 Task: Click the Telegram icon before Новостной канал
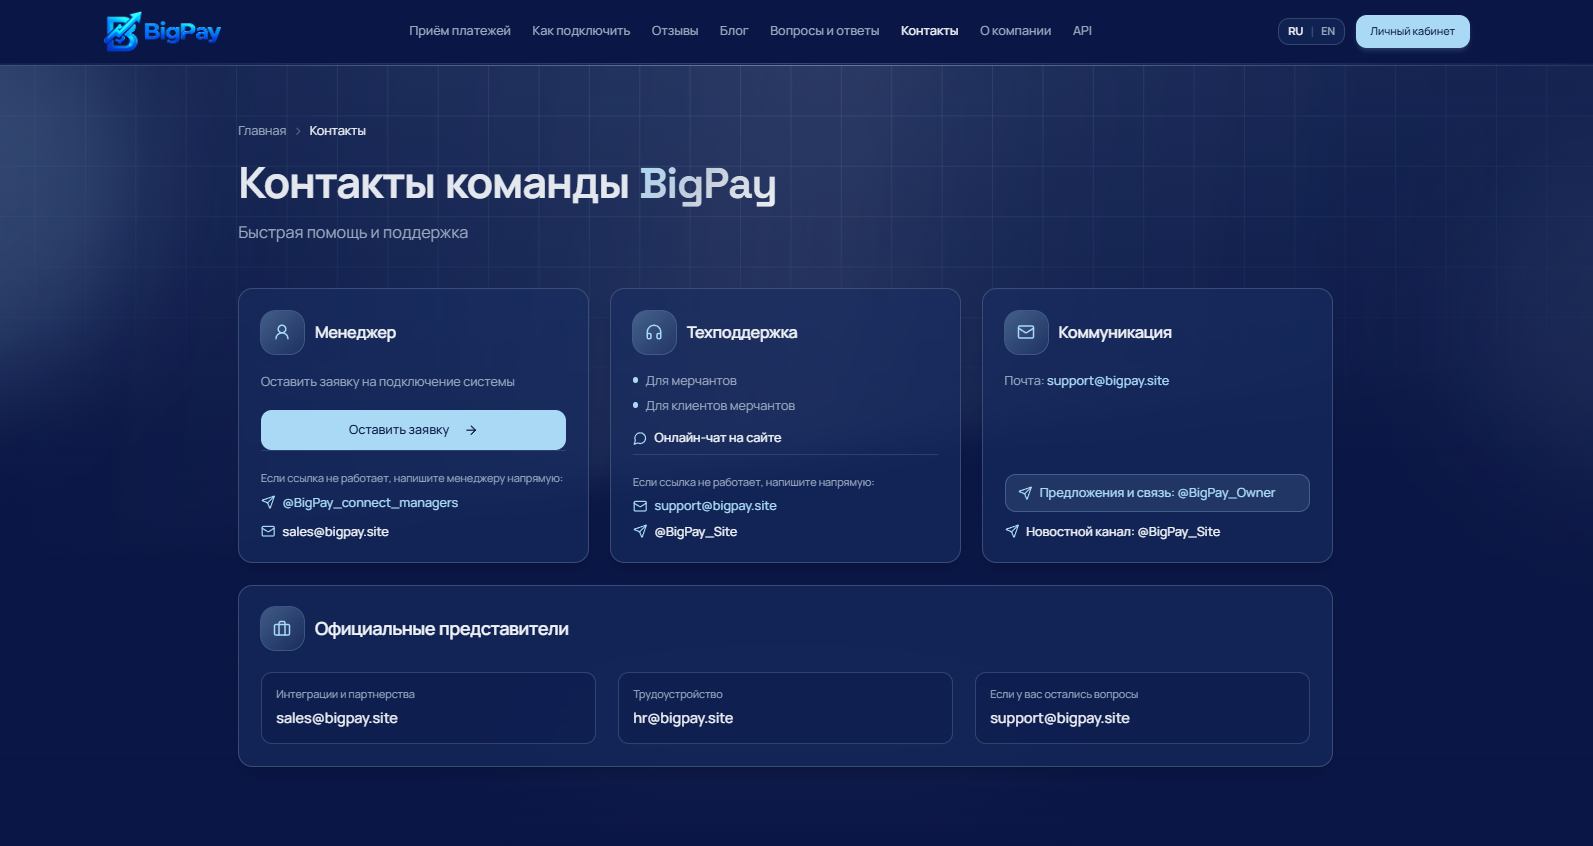point(1012,531)
